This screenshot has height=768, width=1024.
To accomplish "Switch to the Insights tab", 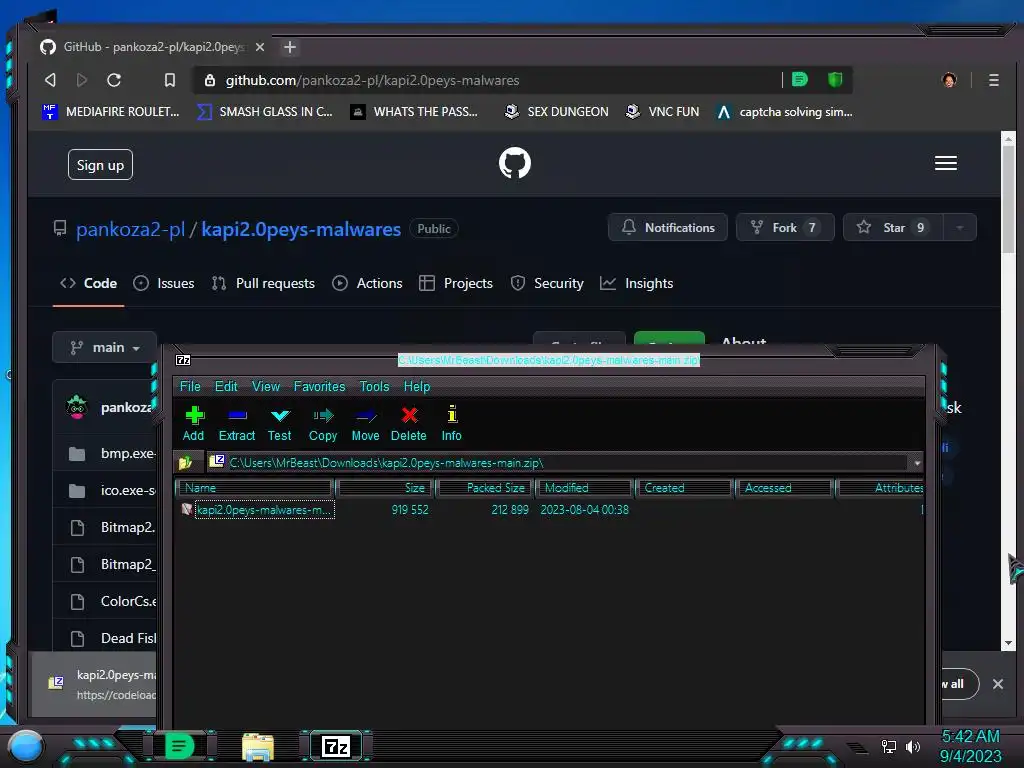I will click(637, 283).
